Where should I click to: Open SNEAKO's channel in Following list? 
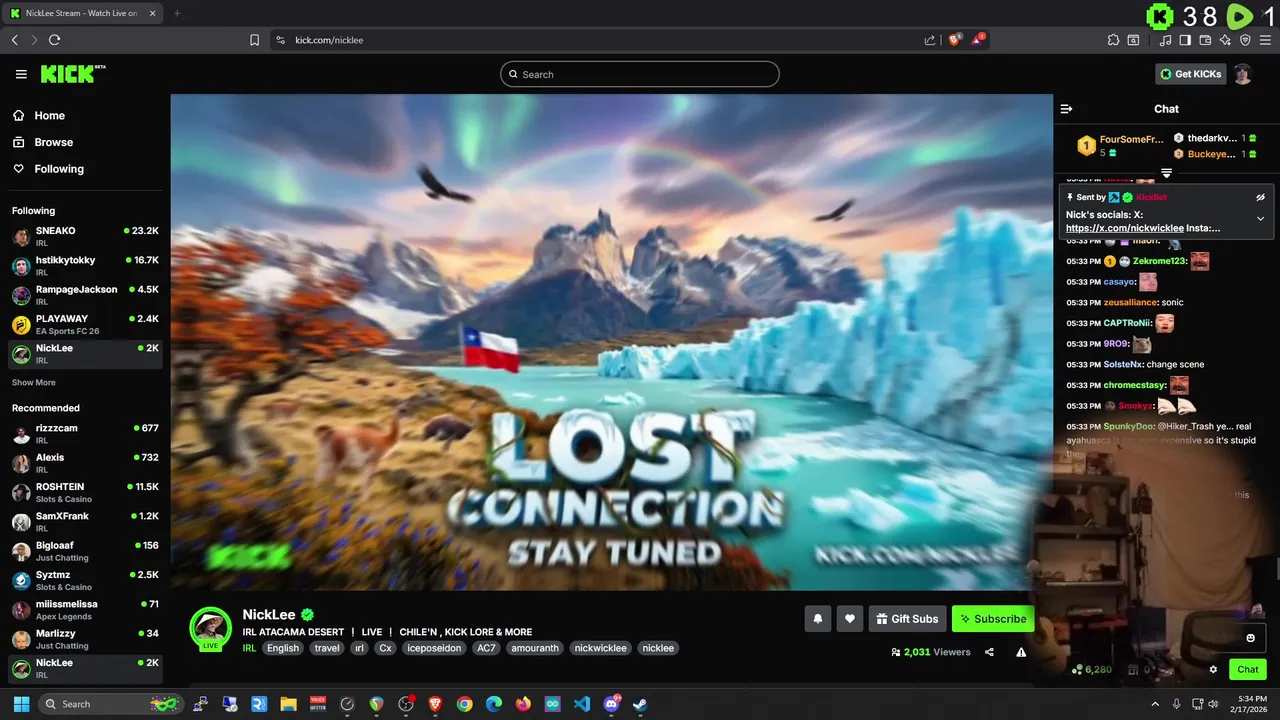(85, 236)
